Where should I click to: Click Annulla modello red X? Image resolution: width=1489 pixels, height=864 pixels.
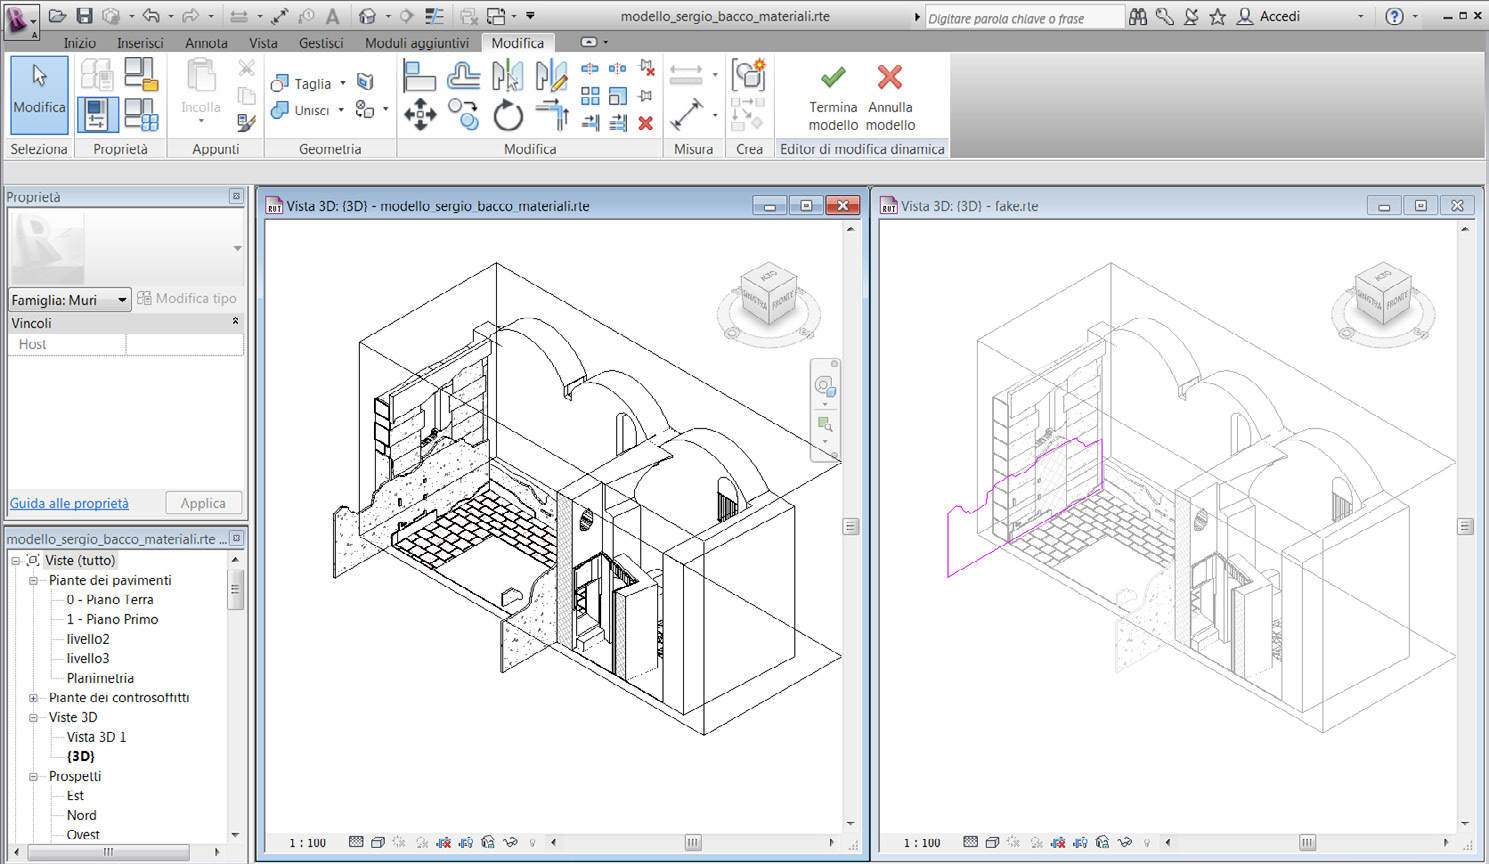890,97
